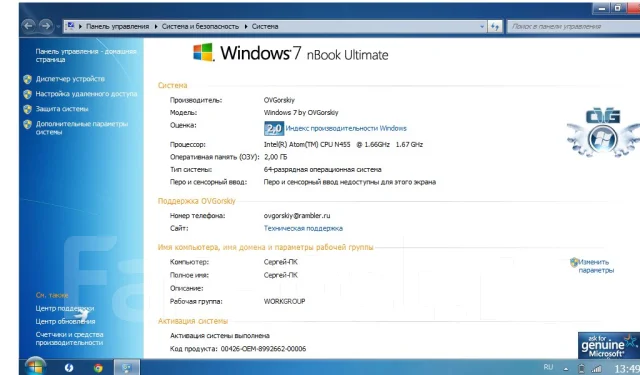Click the Windows 7 by OVGorskiy model text
This screenshot has height=375, width=640.
[301, 113]
